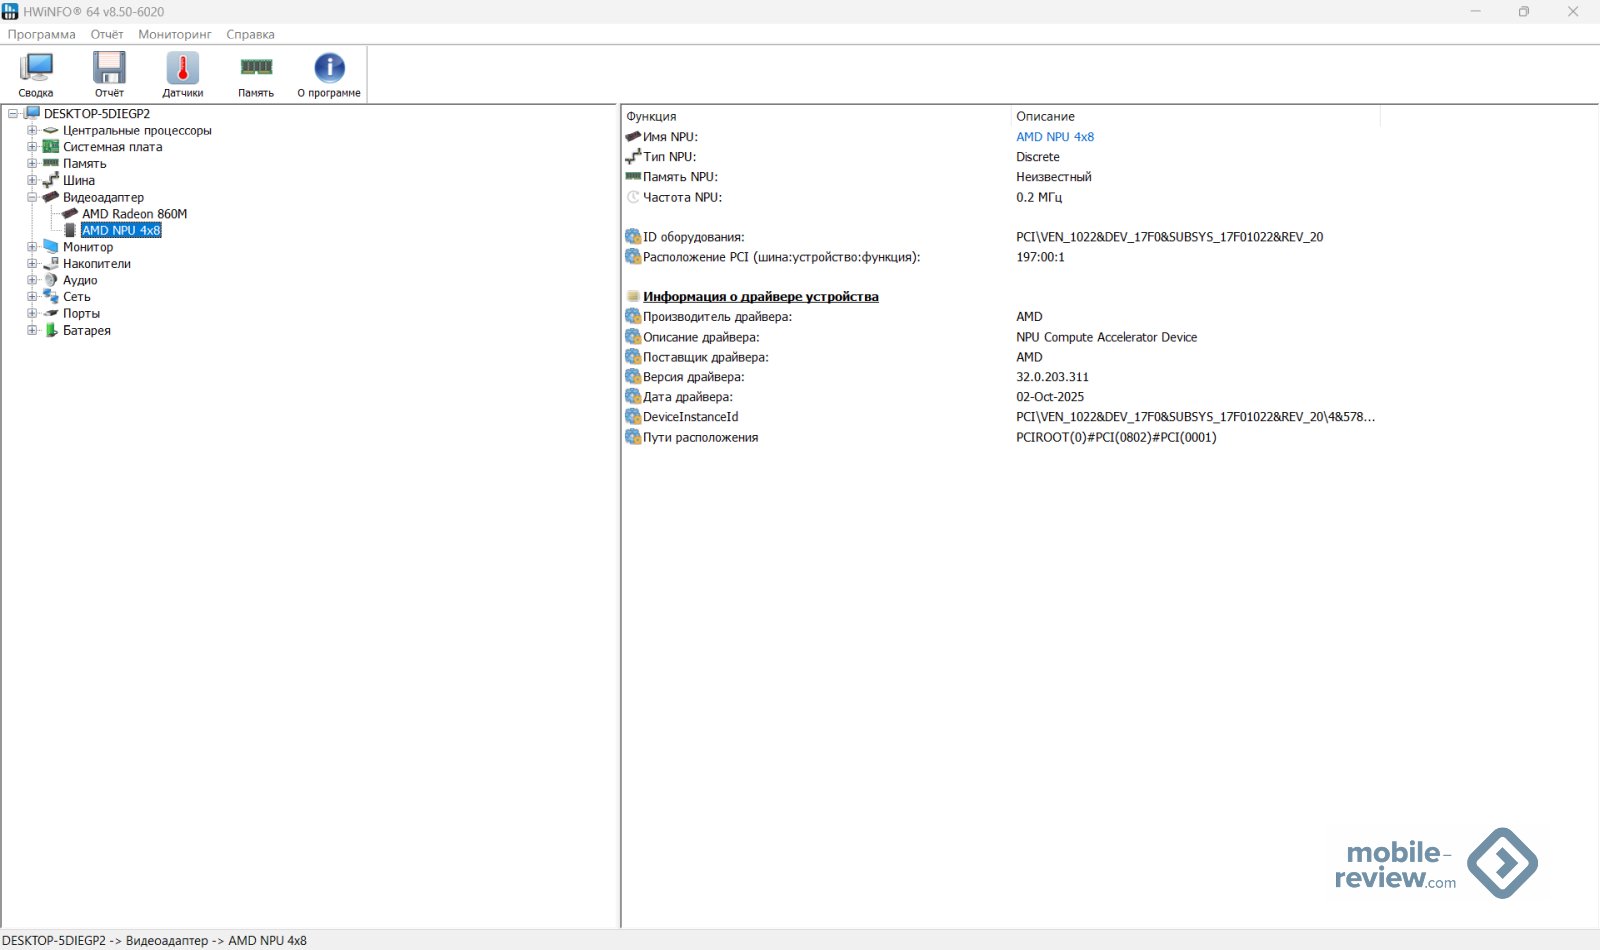Open the Мониторинг menu

(175, 34)
